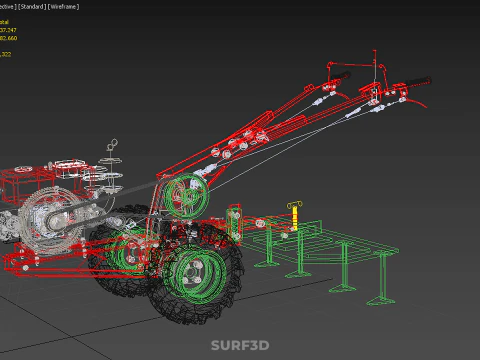
Task: Click the statistics value ending 37.247
Action: (x=8, y=30)
